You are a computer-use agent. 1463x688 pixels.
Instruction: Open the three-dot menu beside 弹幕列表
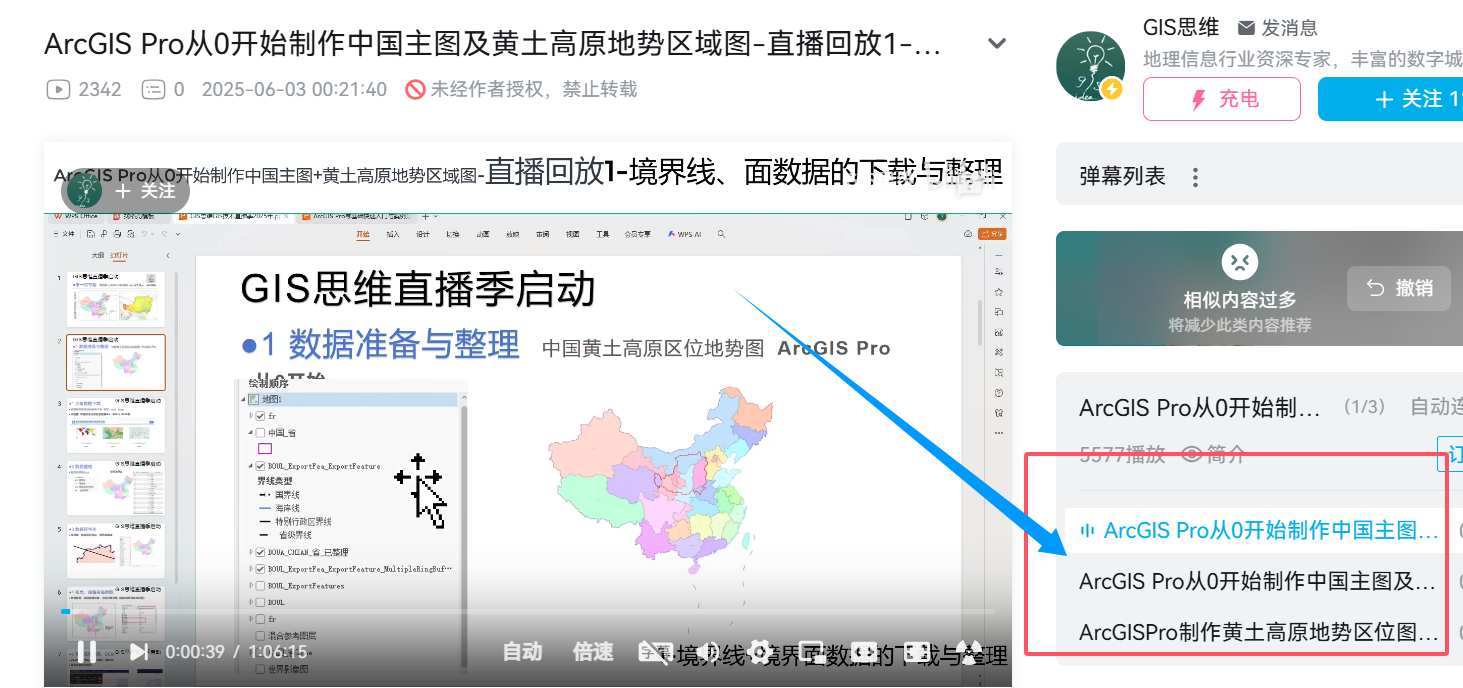1195,177
